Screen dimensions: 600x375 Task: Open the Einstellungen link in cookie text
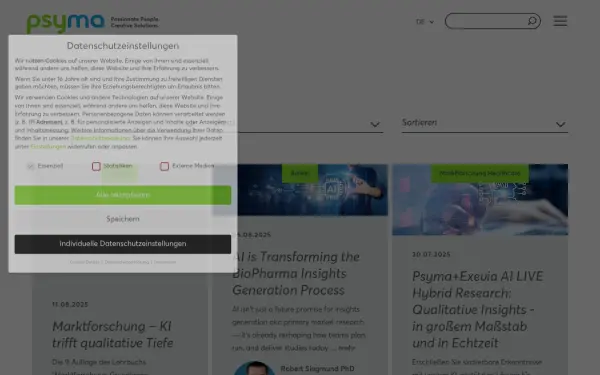coord(48,147)
